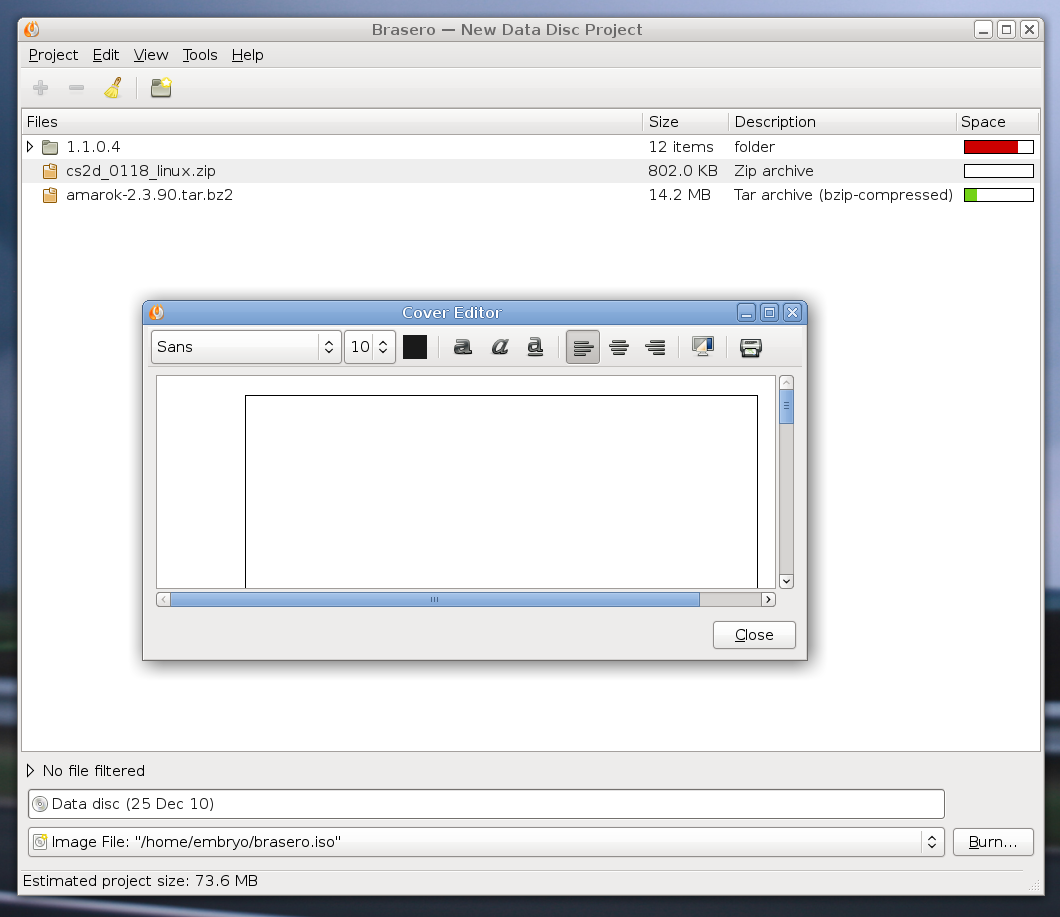Open background properties icon in Cover Editor
Image resolution: width=1060 pixels, height=917 pixels.
pos(703,347)
